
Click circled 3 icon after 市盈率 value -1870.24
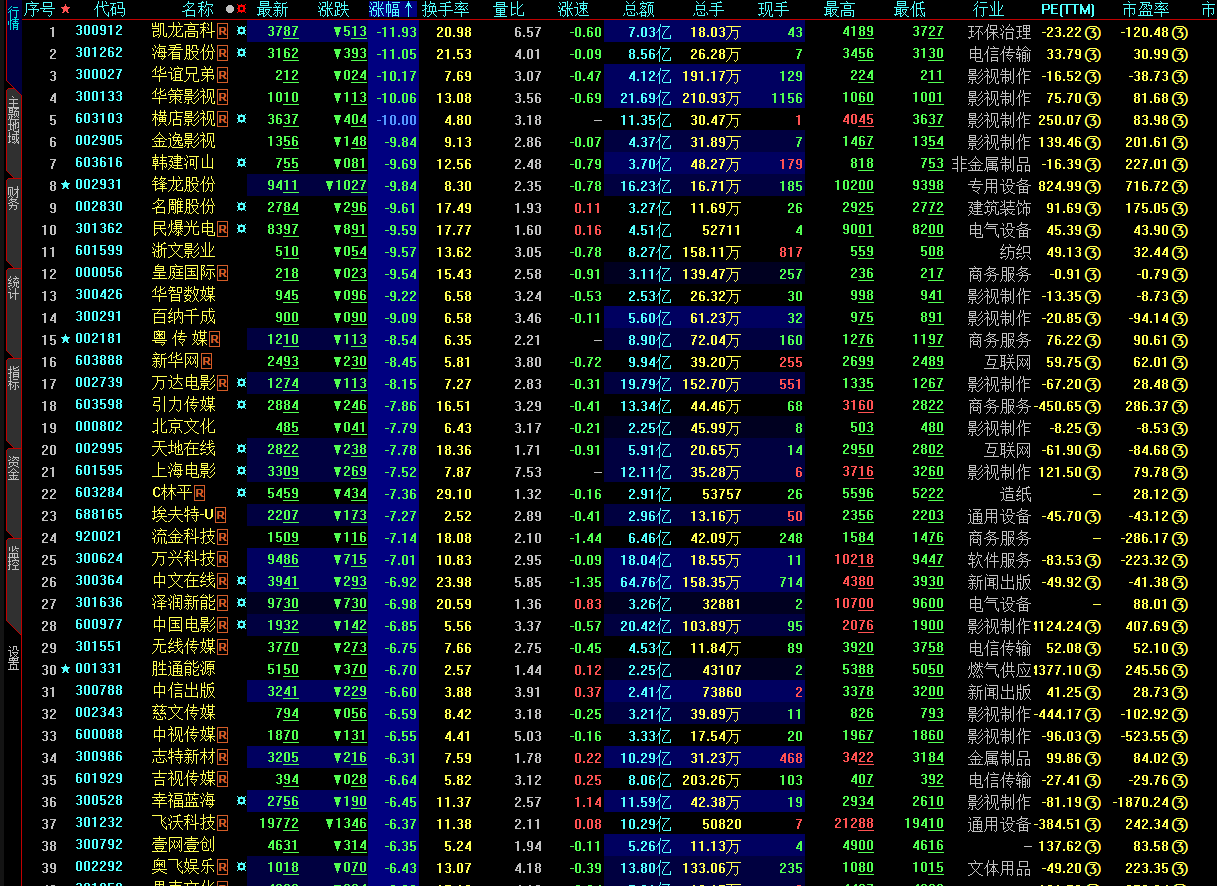tap(1180, 802)
